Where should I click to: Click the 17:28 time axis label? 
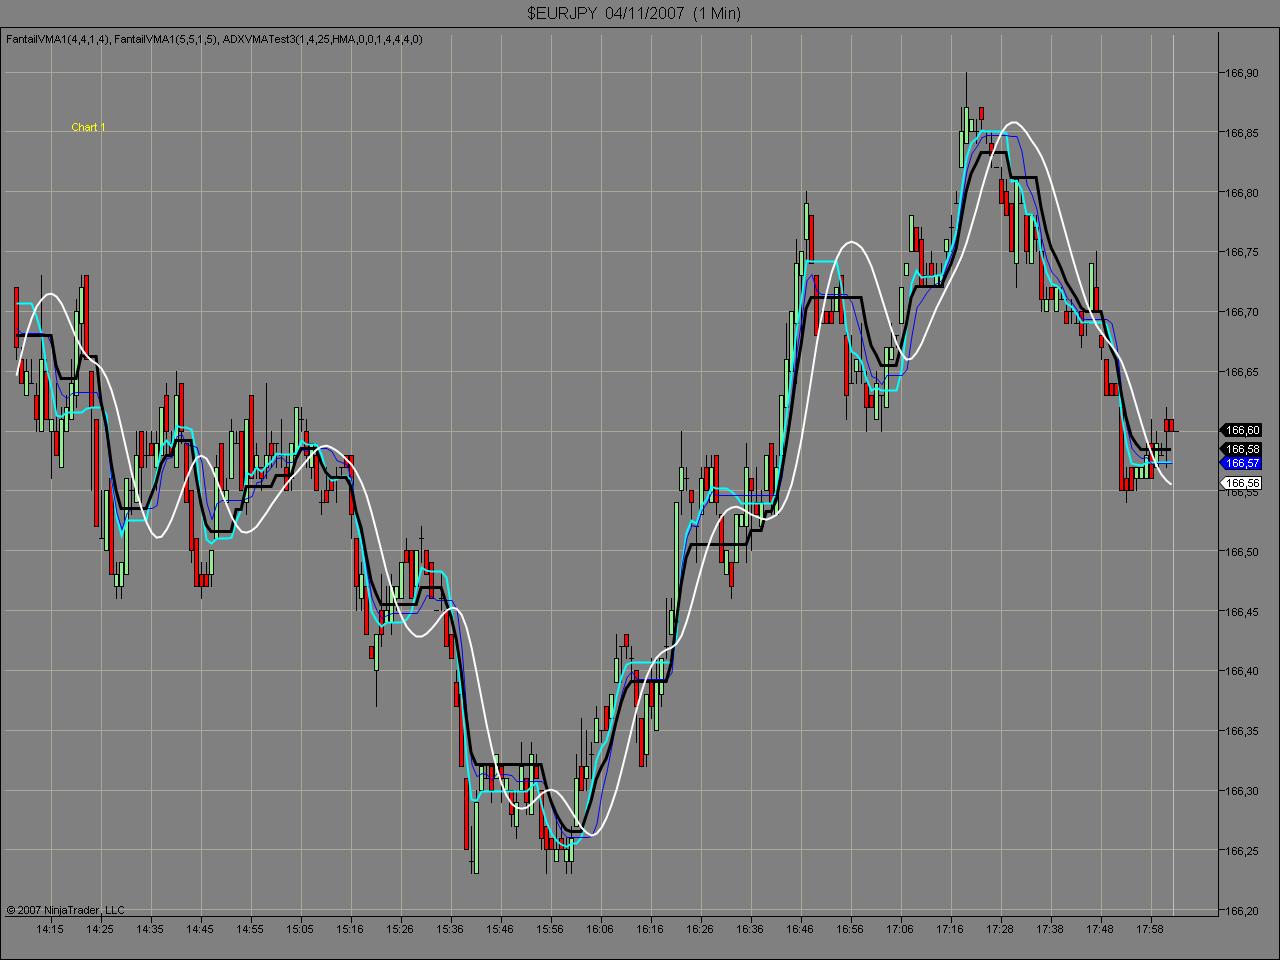point(1000,929)
